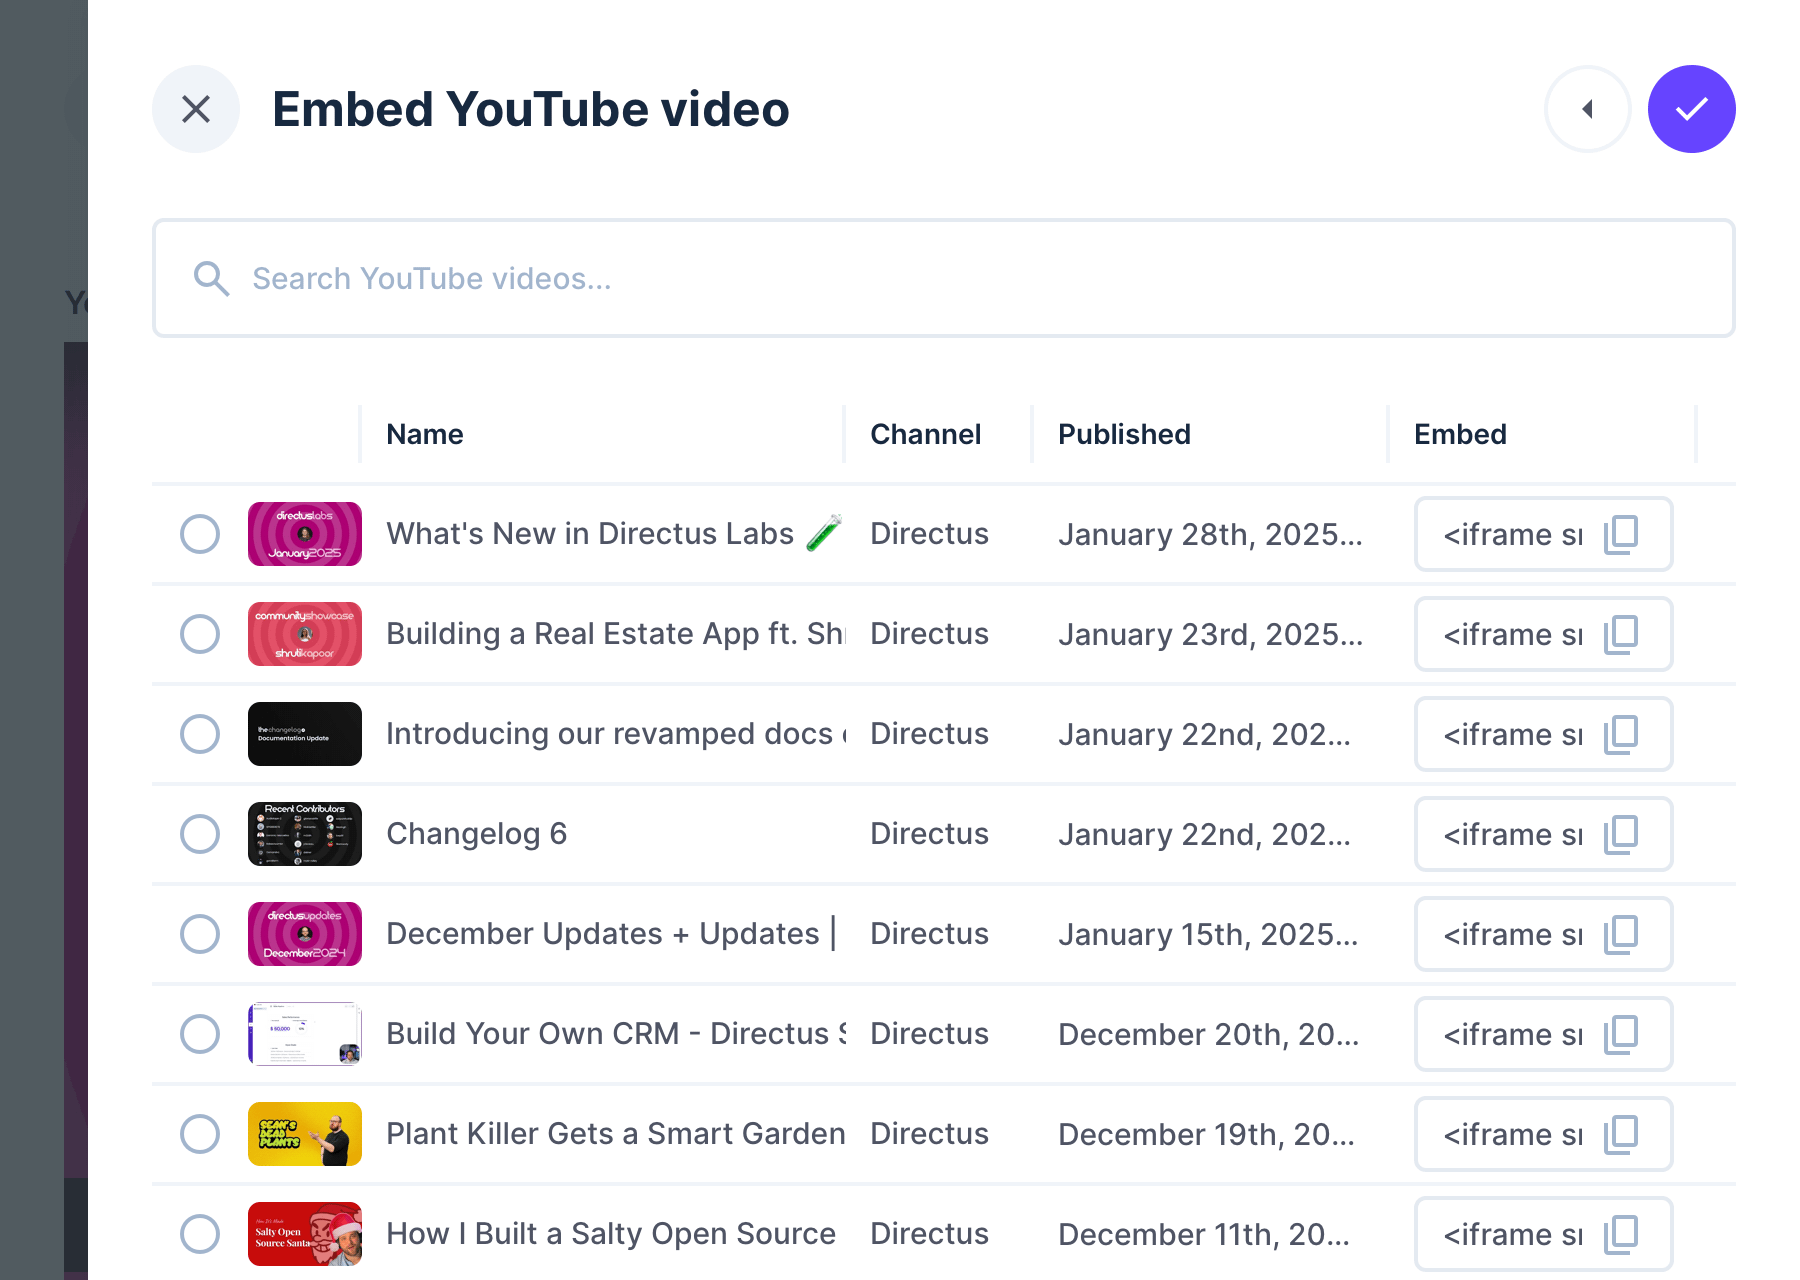This screenshot has width=1800, height=1280.
Task: Sort by the Embed column header
Action: pos(1460,434)
